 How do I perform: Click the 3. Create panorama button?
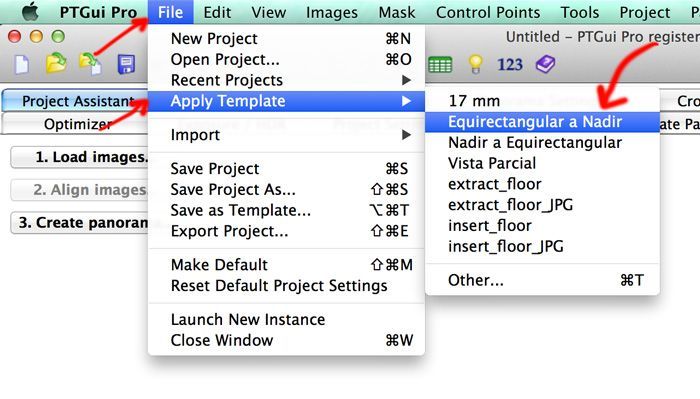[79, 222]
